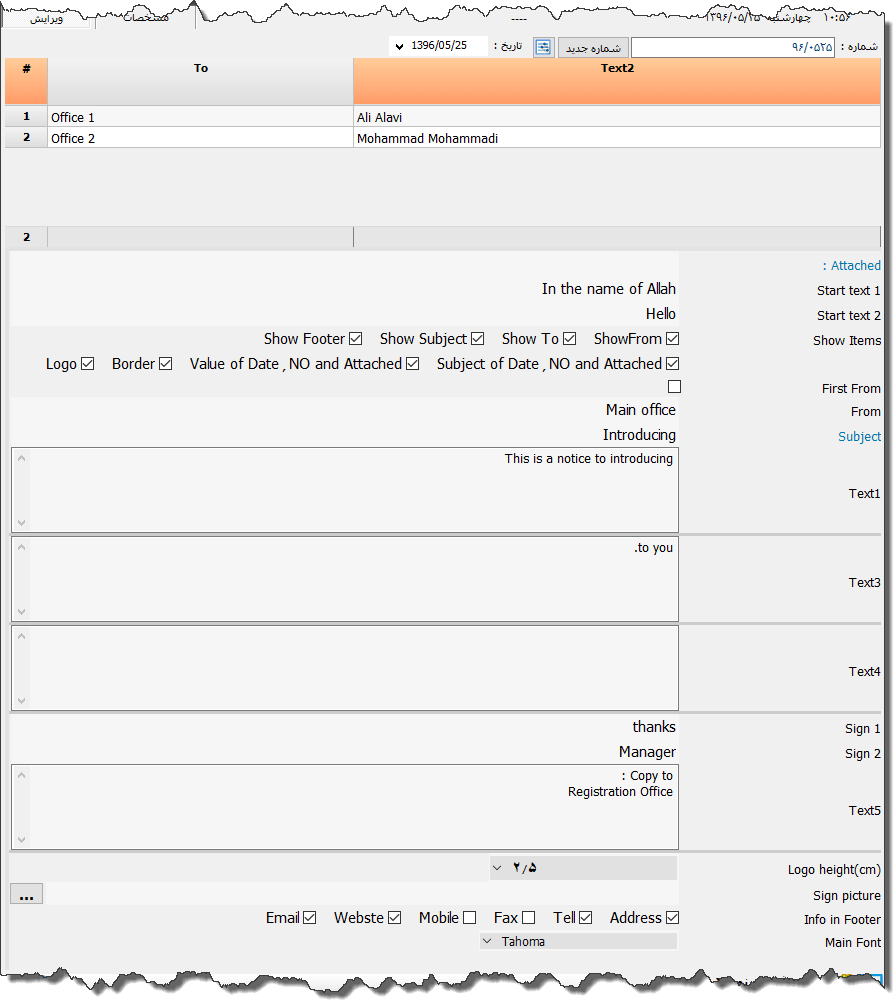Screen dimensions: 893x1000
Task: Enable the Fax checkbox in footer info
Action: point(528,918)
